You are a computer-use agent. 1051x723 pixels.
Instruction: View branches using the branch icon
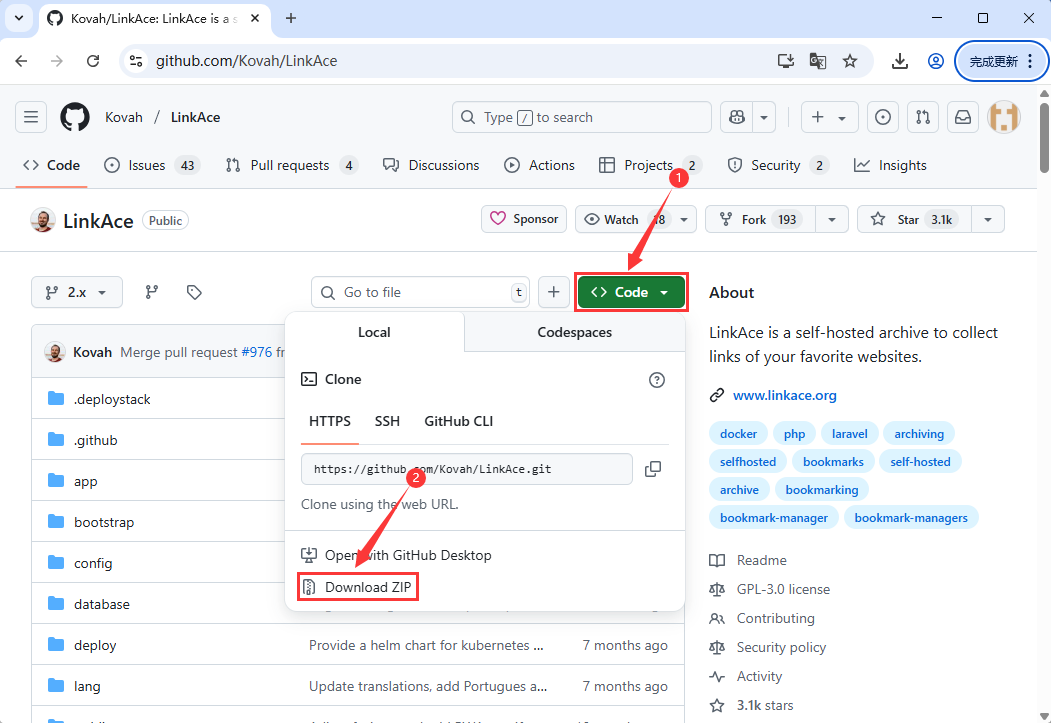[x=152, y=292]
